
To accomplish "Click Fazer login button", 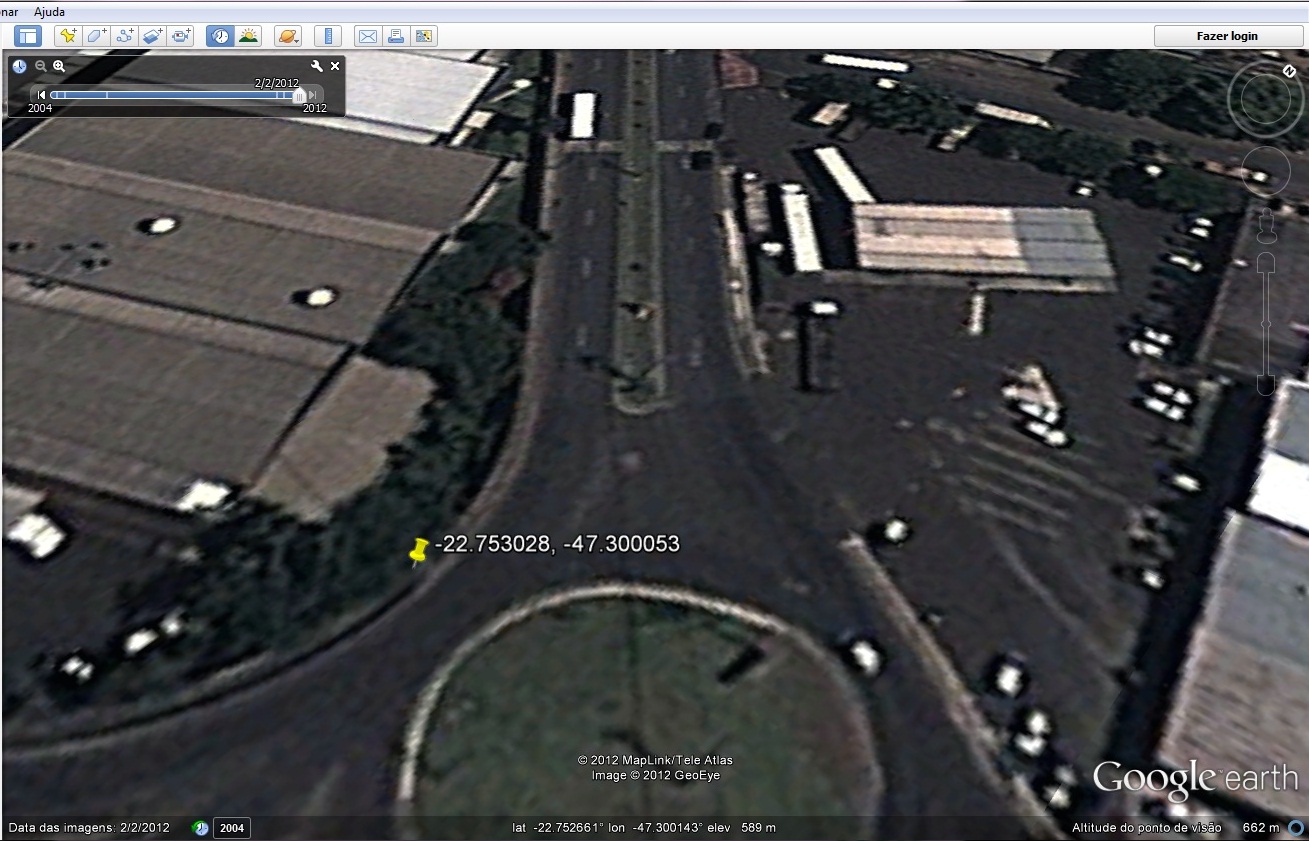I will tap(1227, 36).
